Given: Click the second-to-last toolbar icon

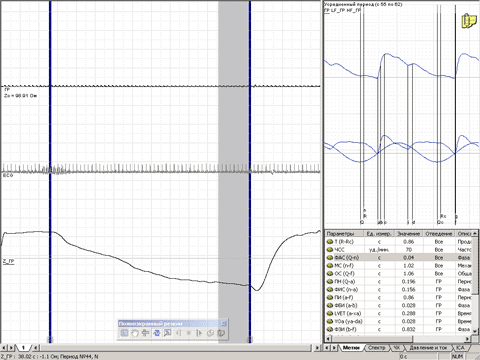Looking at the screenshot, I should click(x=210, y=333).
